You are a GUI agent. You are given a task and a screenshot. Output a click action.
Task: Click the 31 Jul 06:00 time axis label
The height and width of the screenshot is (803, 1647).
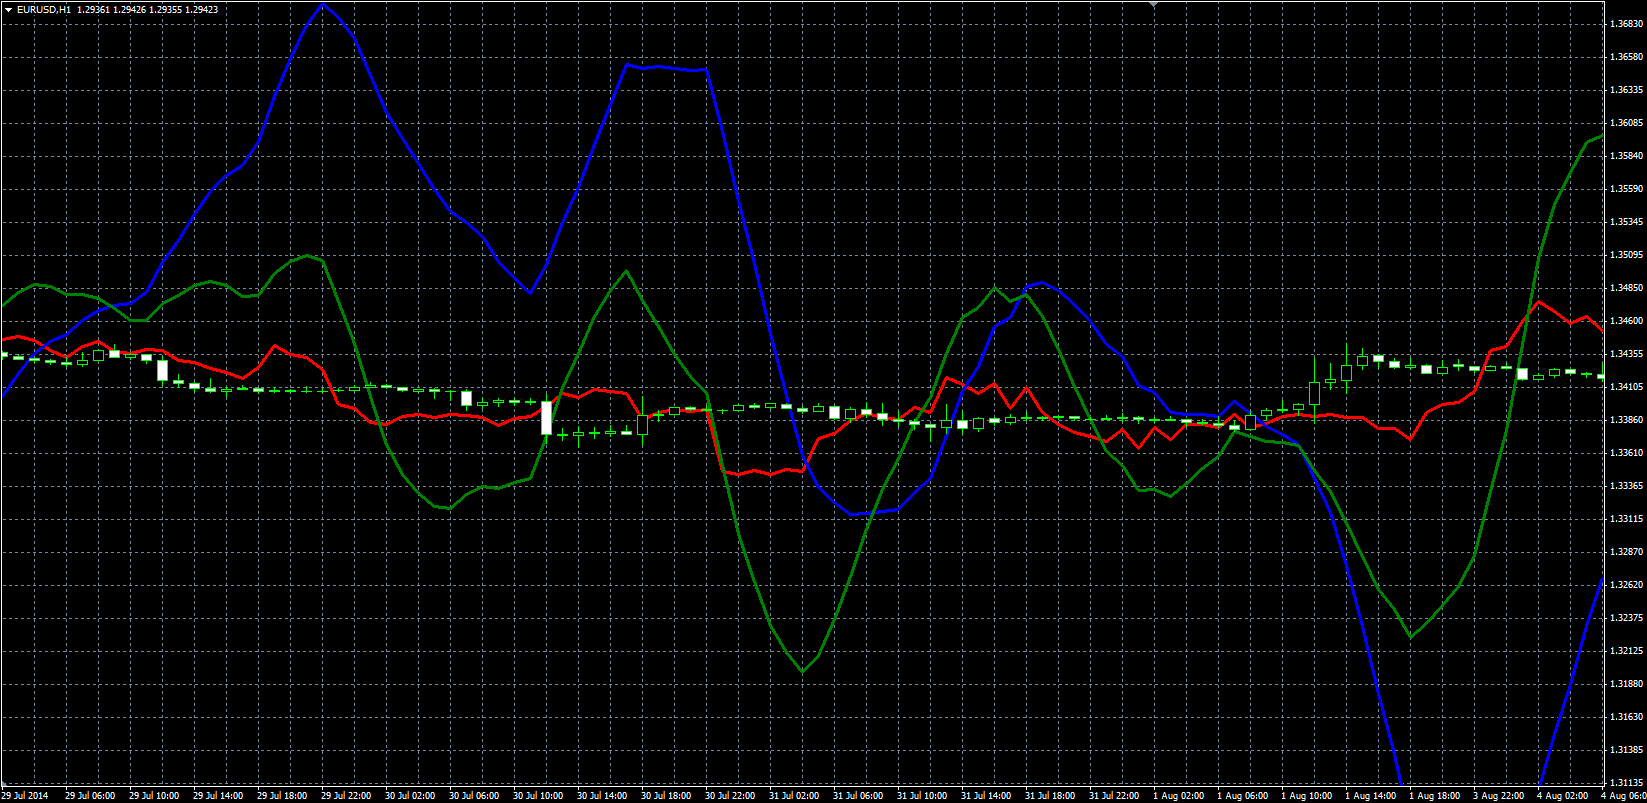858,796
